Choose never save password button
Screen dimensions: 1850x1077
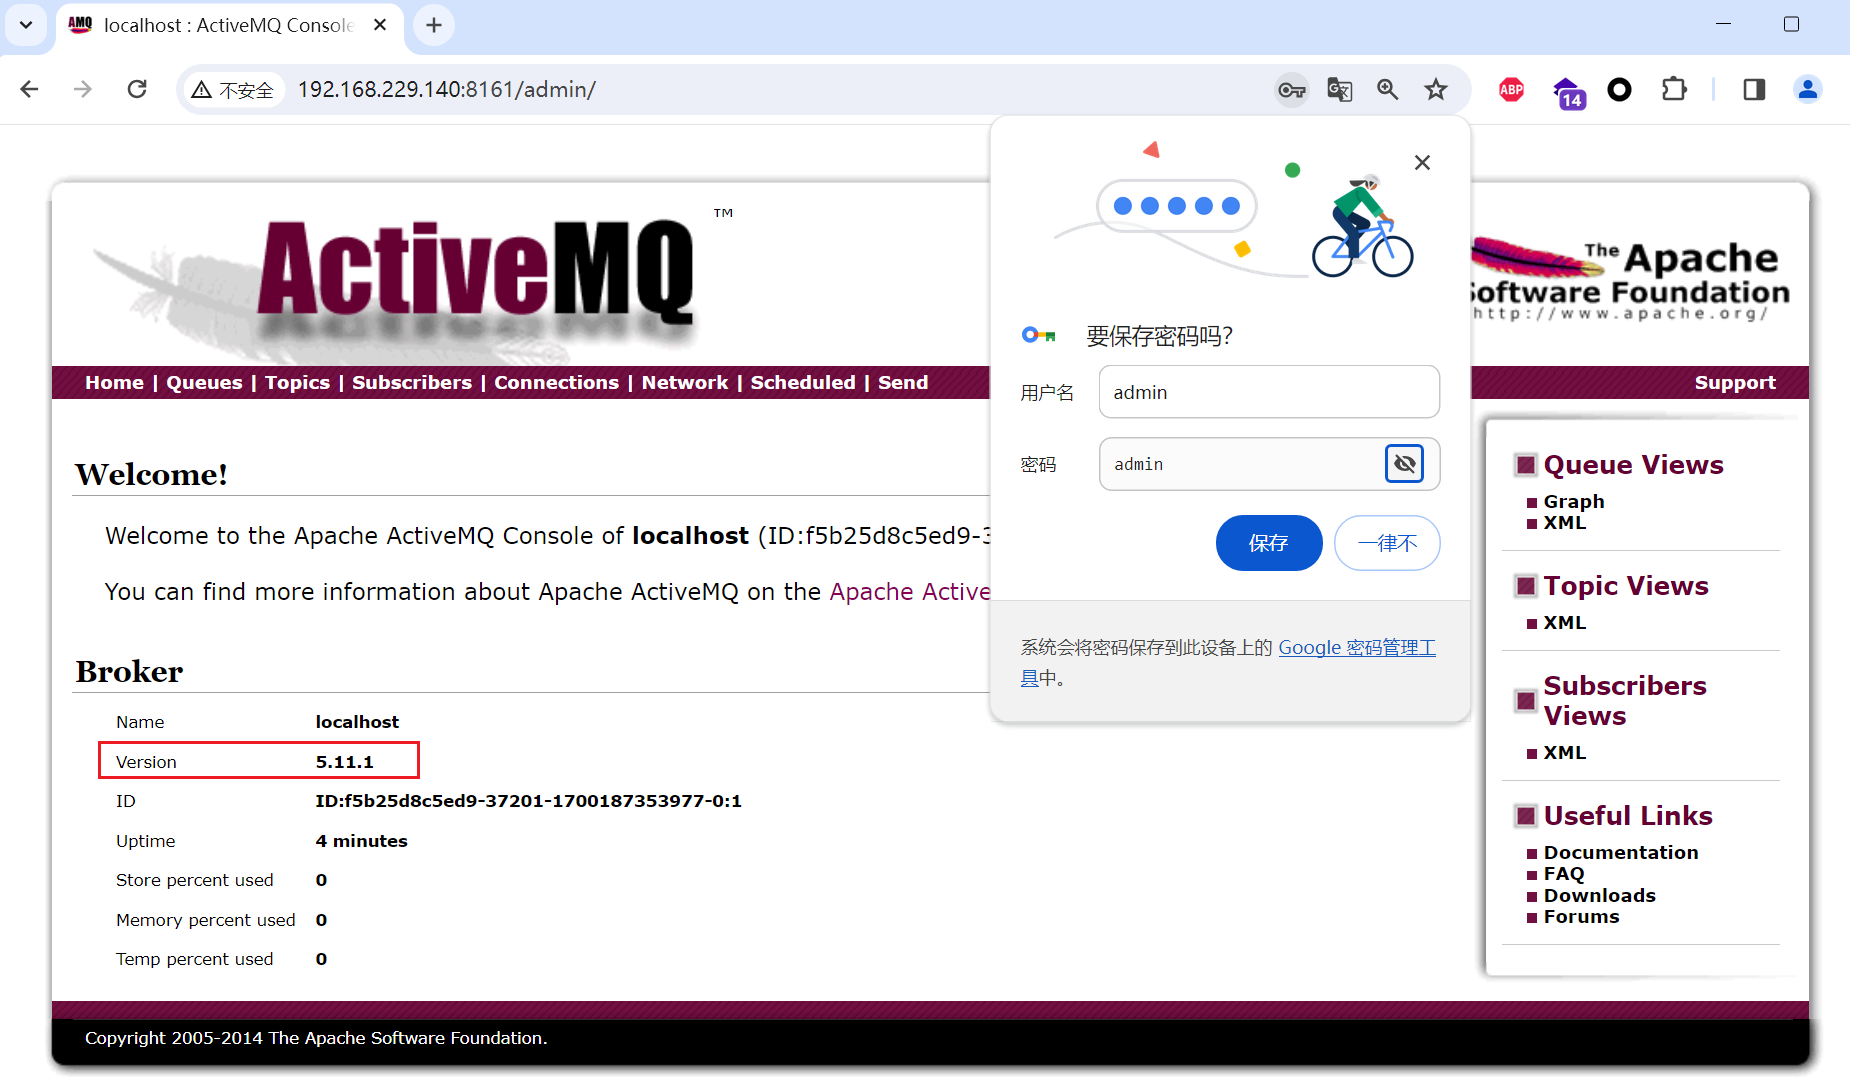point(1387,543)
